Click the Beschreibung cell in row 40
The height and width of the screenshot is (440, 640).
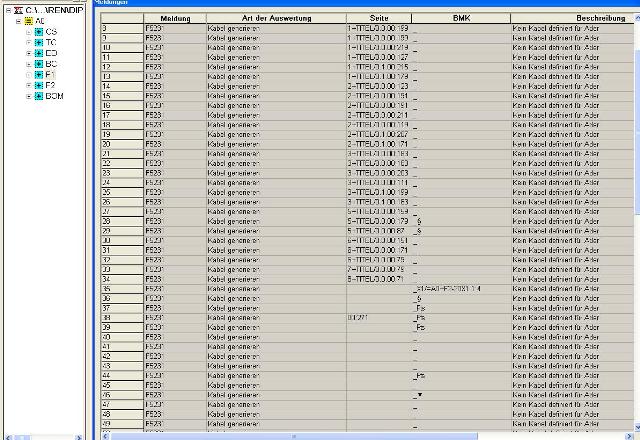(x=572, y=337)
